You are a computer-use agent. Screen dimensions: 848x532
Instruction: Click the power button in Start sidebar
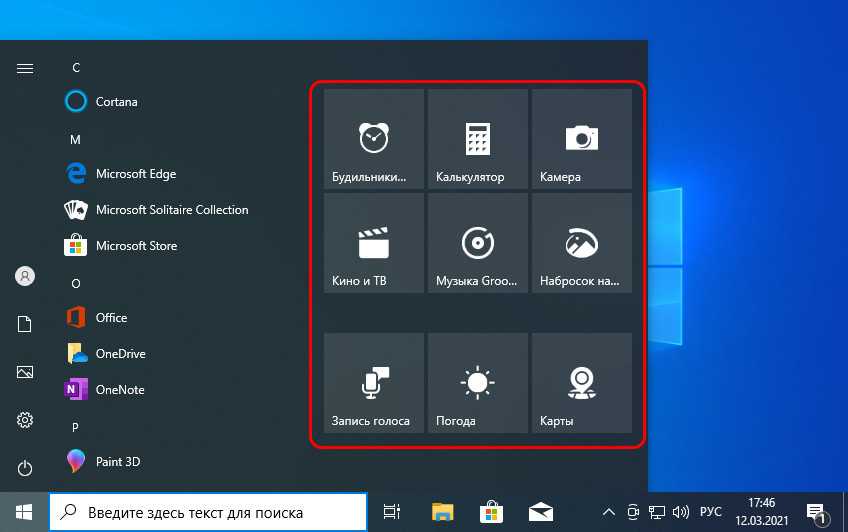point(25,468)
